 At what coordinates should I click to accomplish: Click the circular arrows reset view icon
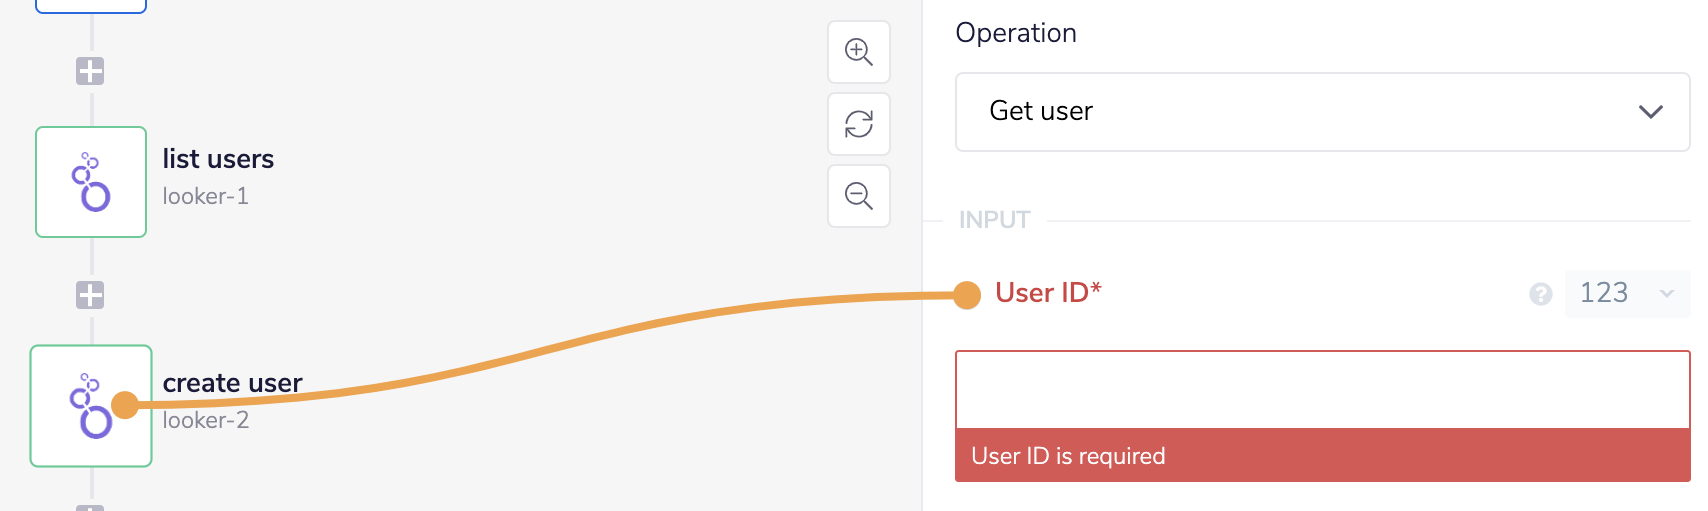859,124
